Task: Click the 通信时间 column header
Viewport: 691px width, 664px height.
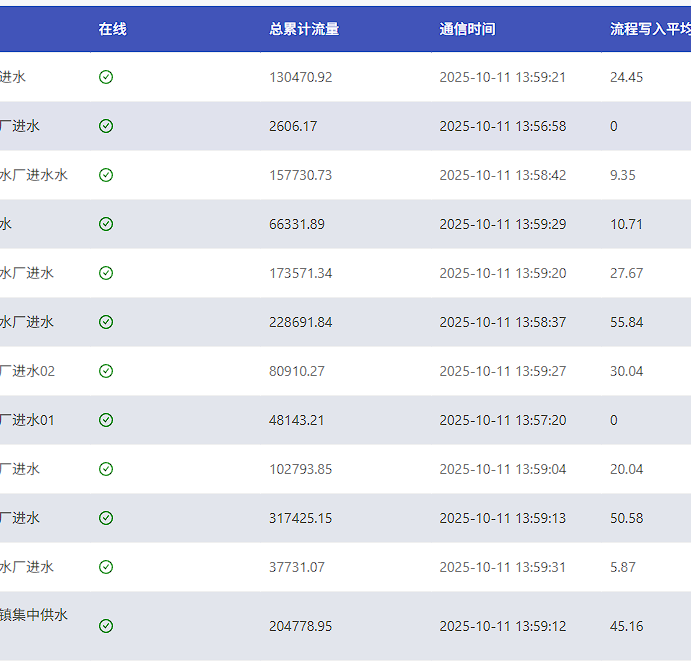Action: (467, 29)
